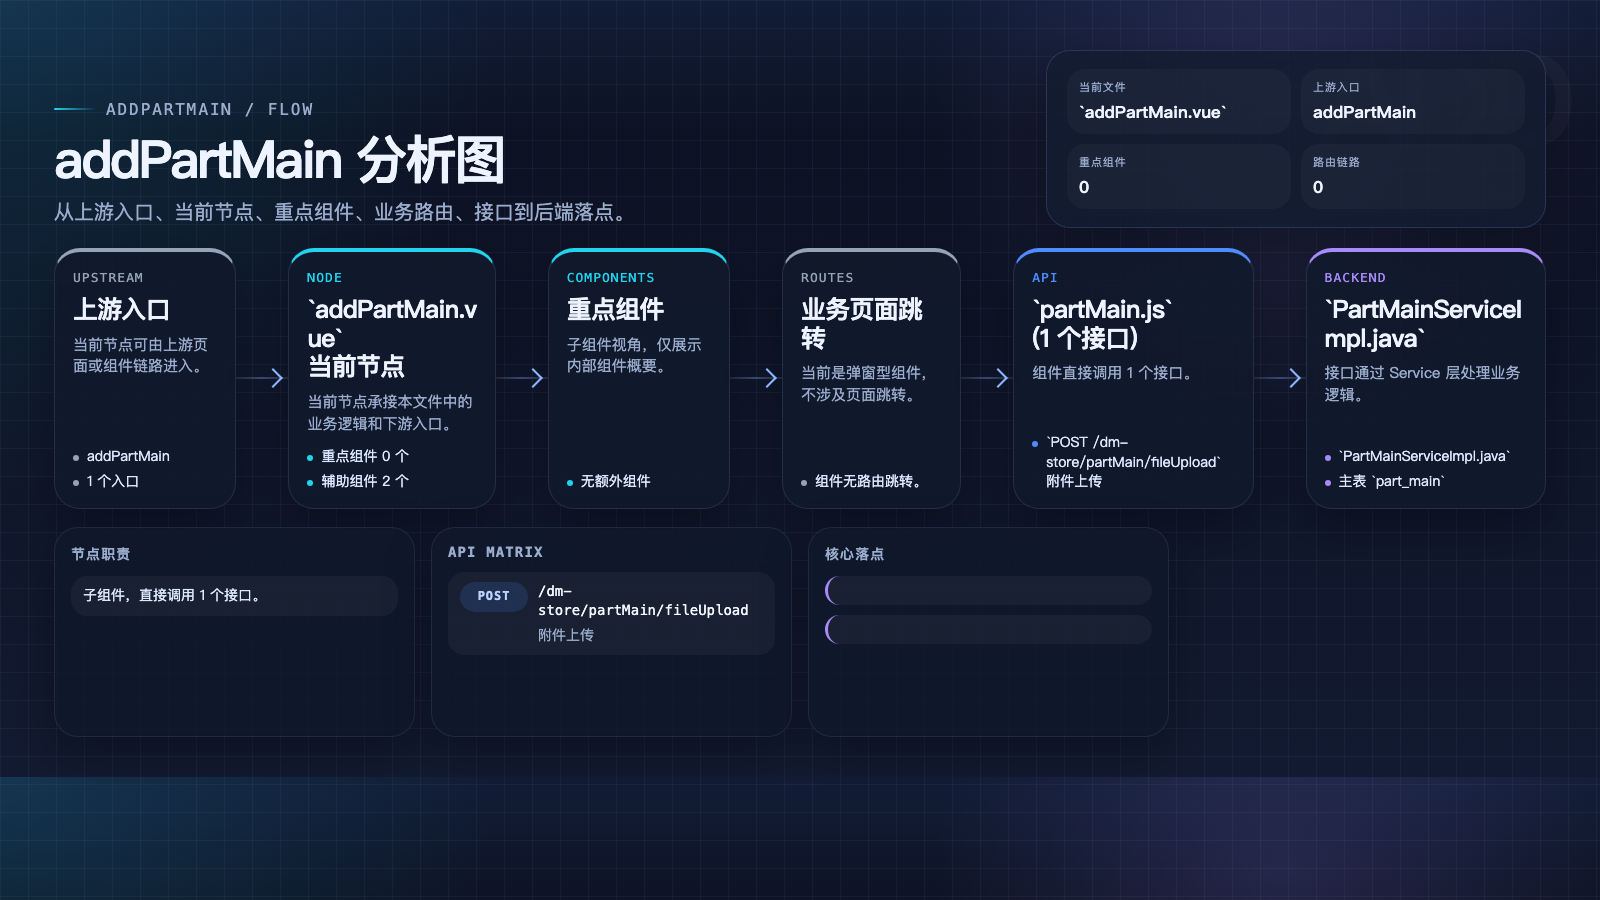
Task: Click the API MATRIX panel title
Action: [x=495, y=552]
